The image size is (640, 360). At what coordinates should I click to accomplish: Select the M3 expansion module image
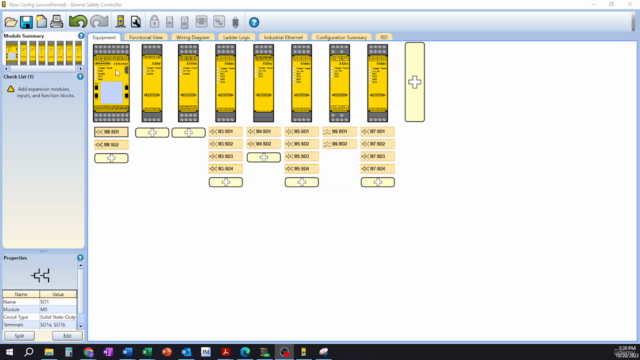click(x=226, y=83)
